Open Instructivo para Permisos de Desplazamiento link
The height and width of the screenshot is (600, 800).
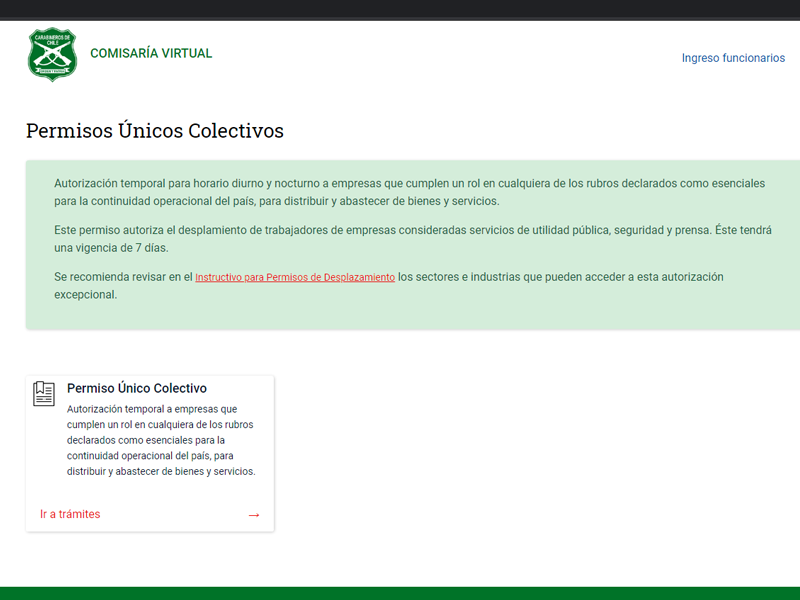[x=295, y=277]
